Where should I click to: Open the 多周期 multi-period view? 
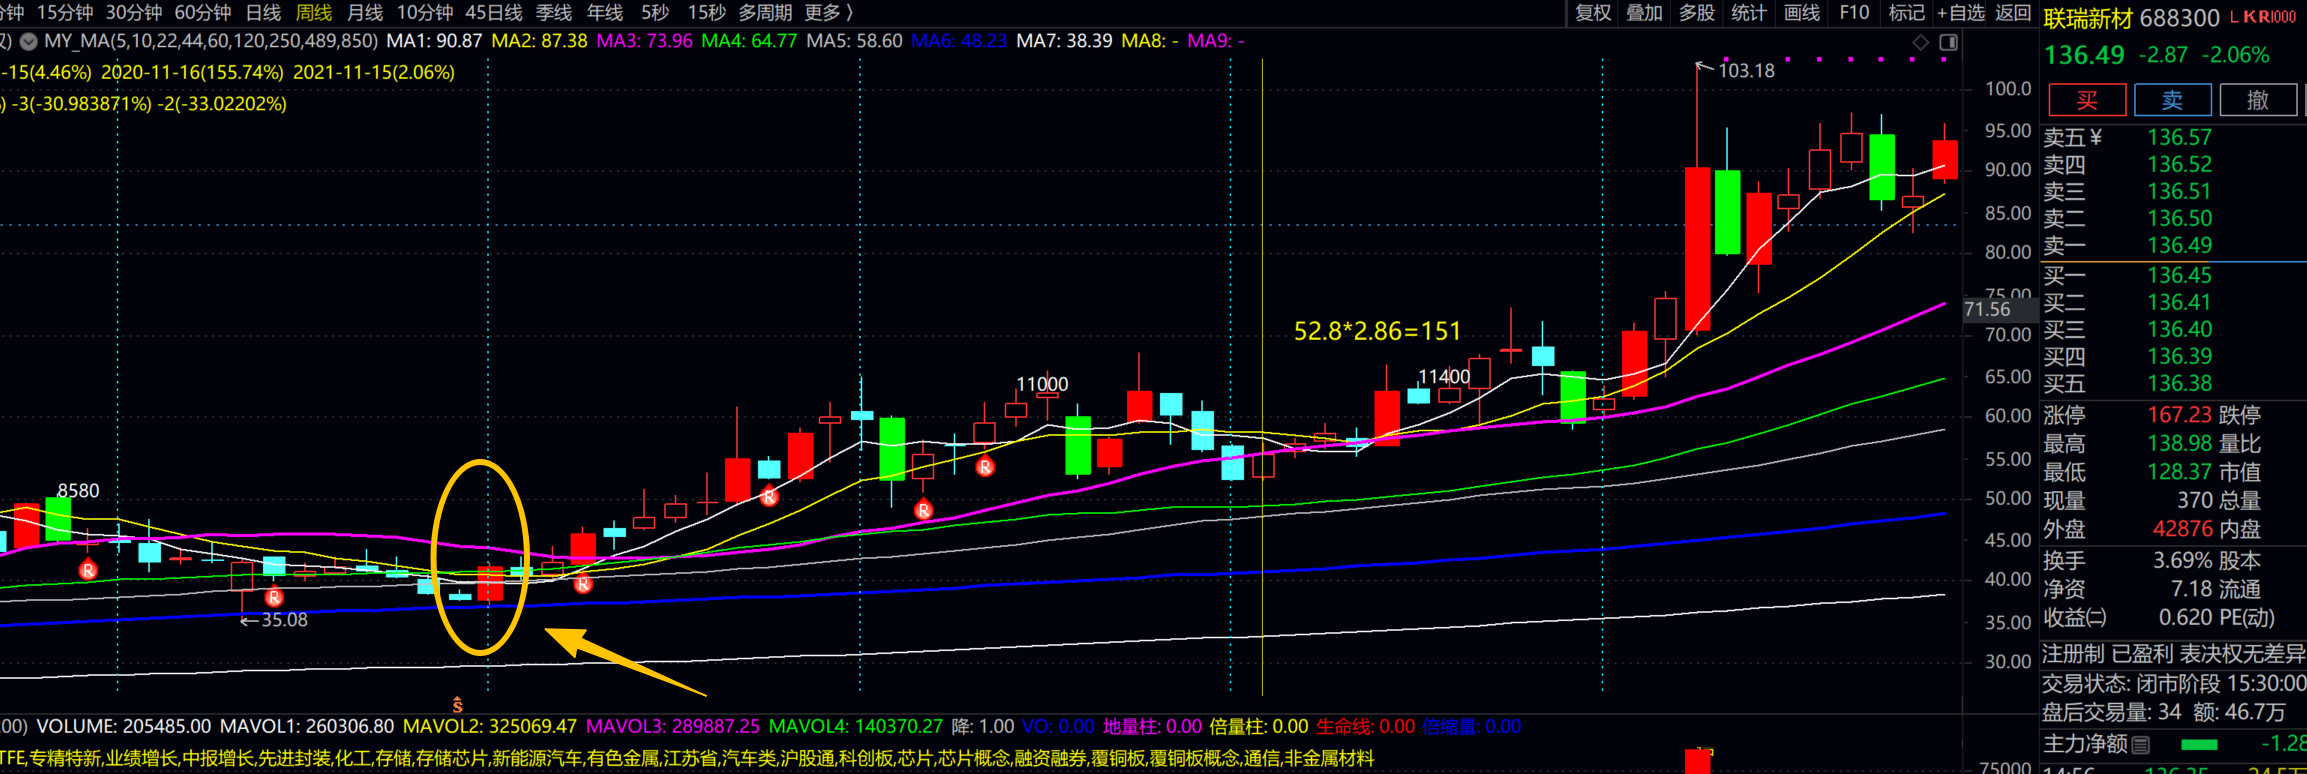click(x=765, y=13)
